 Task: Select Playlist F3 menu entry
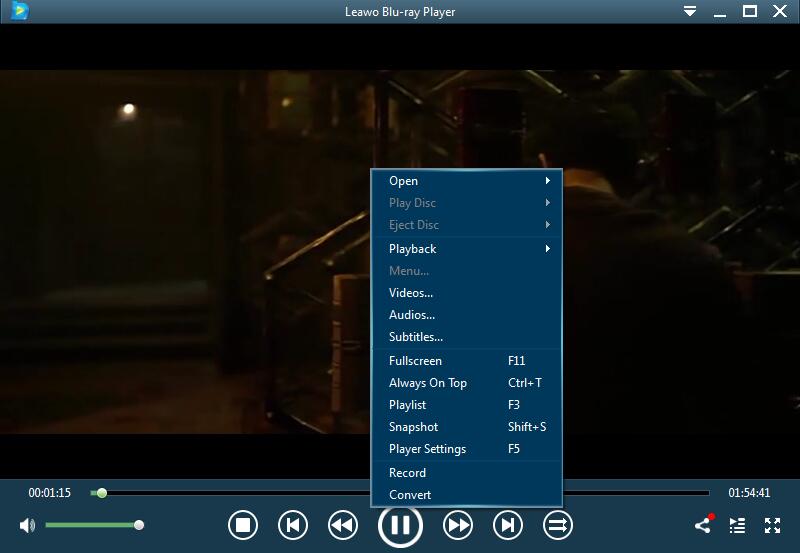(467, 405)
